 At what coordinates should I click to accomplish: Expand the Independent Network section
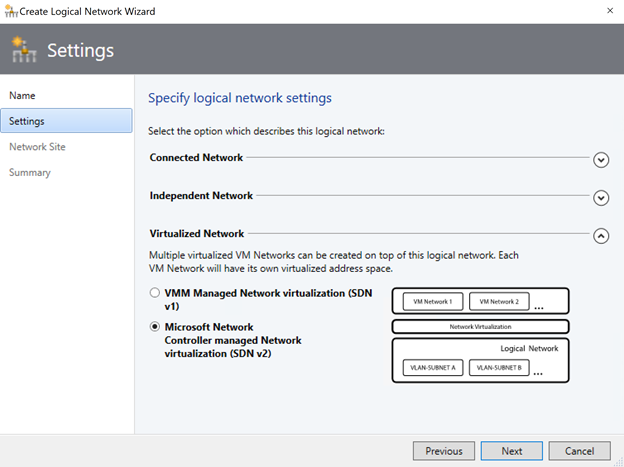coord(601,198)
